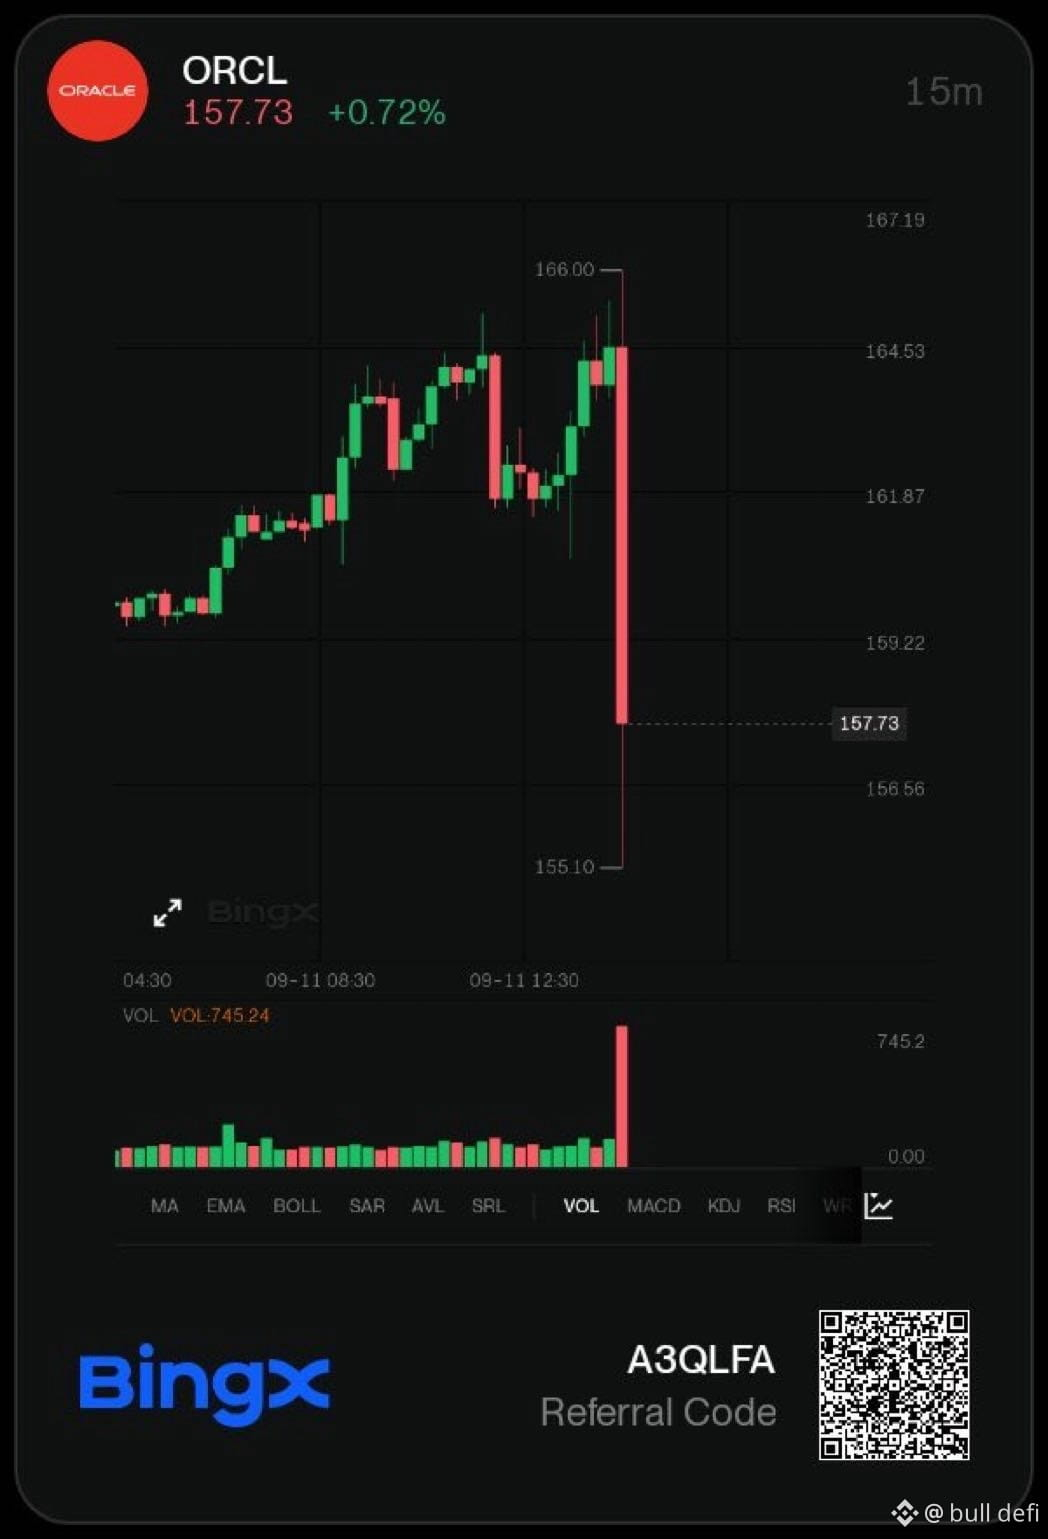Image resolution: width=1048 pixels, height=1539 pixels.
Task: Click the A3QLFA referral code text
Action: (x=701, y=1360)
